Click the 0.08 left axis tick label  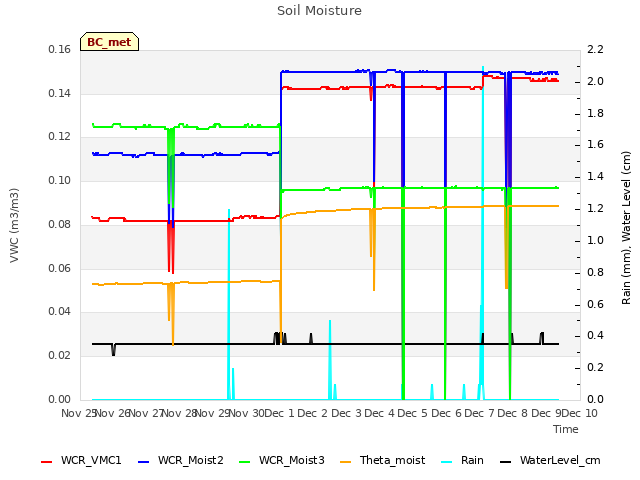[60, 224]
